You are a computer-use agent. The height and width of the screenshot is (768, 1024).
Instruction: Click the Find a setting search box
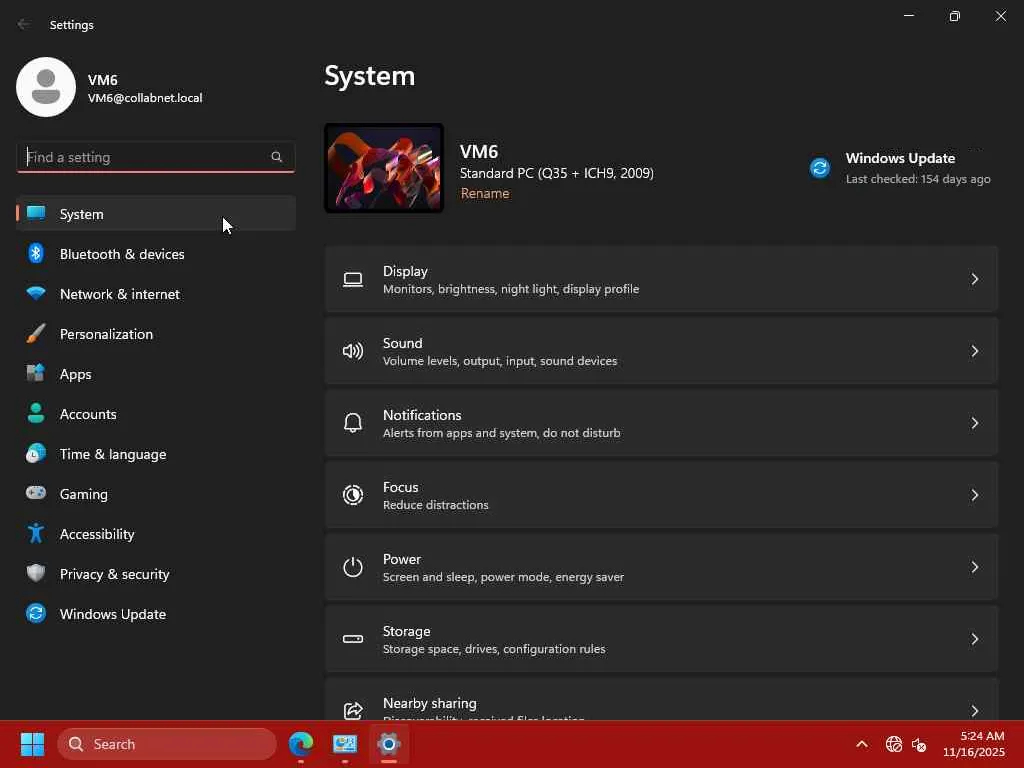tap(145, 157)
